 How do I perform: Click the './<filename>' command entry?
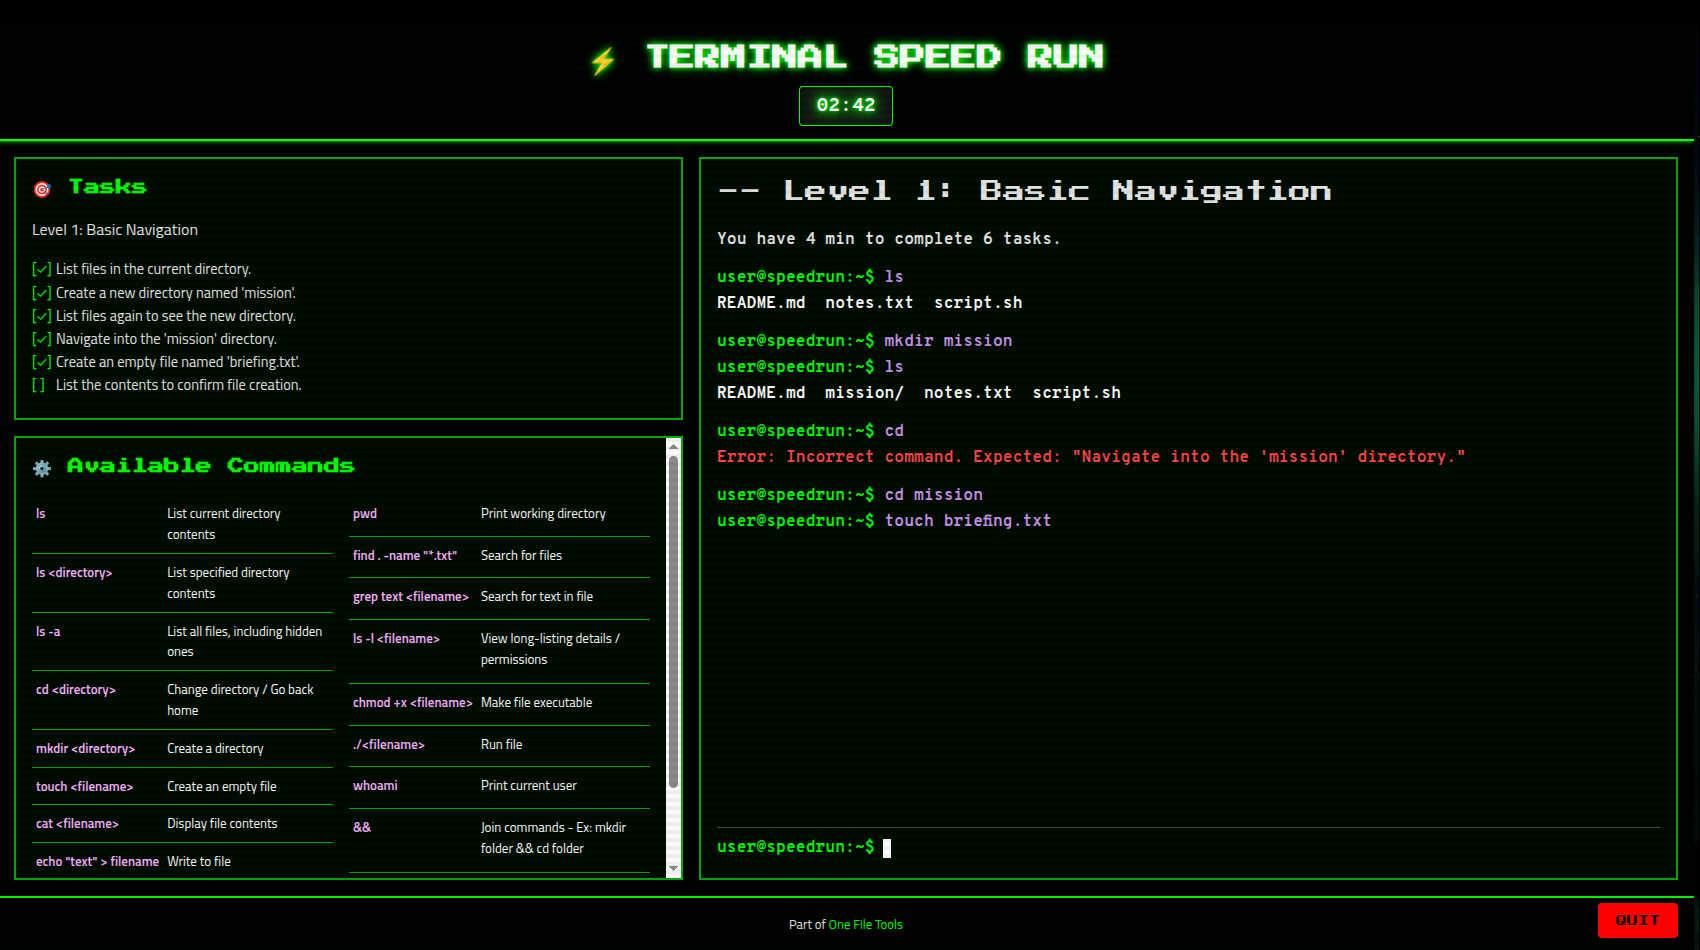tap(389, 745)
